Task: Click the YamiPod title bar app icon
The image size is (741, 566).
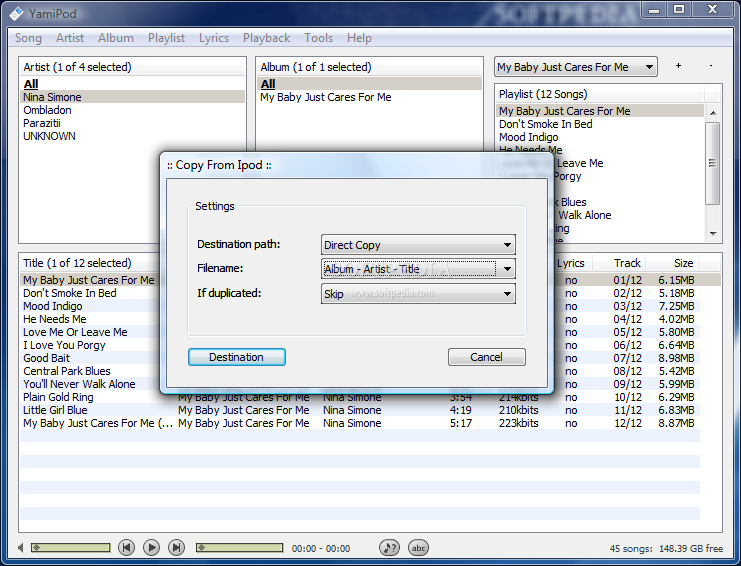Action: pos(16,13)
